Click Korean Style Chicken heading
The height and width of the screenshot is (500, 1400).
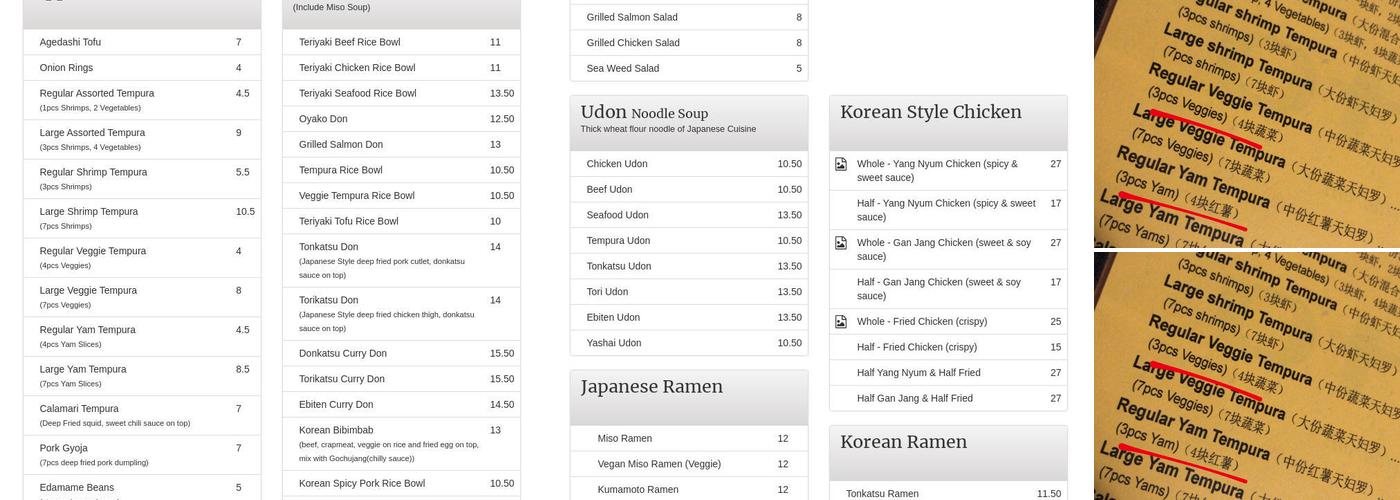(931, 112)
